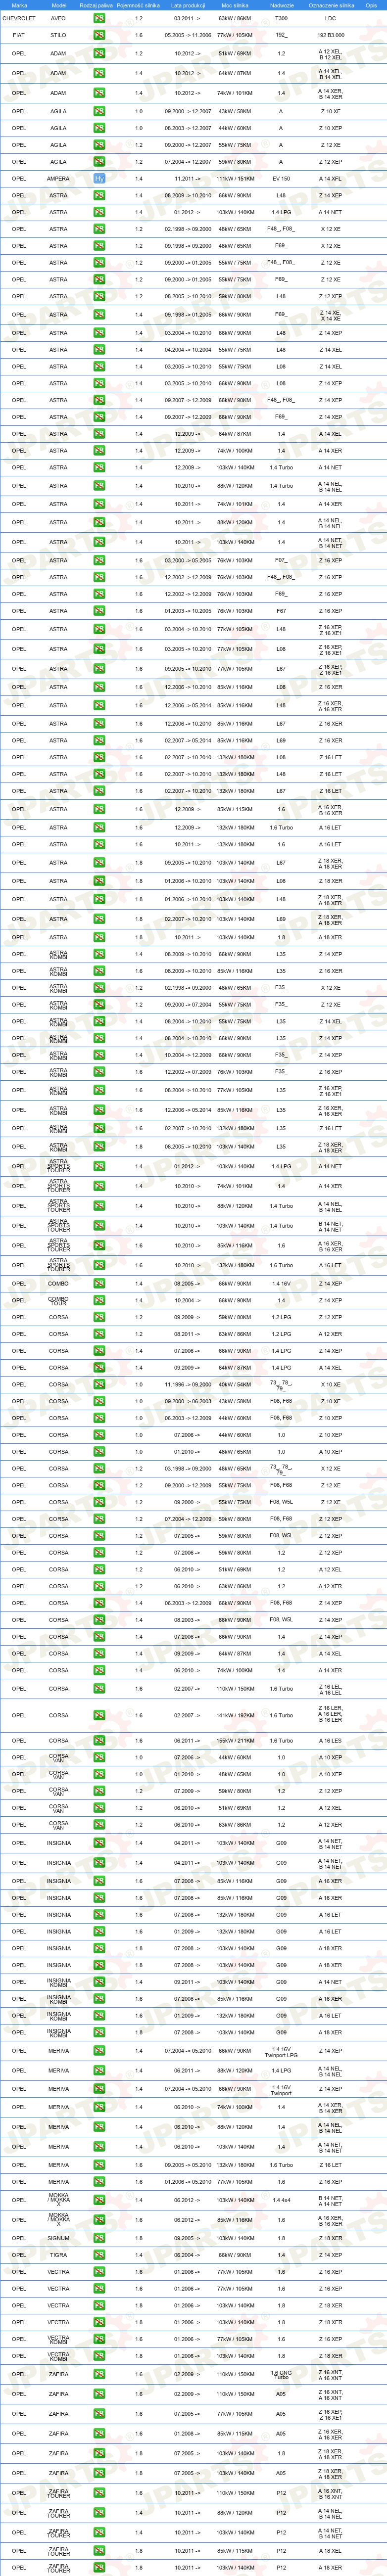
Task: Click the T300 body cell
Action: pos(281,18)
